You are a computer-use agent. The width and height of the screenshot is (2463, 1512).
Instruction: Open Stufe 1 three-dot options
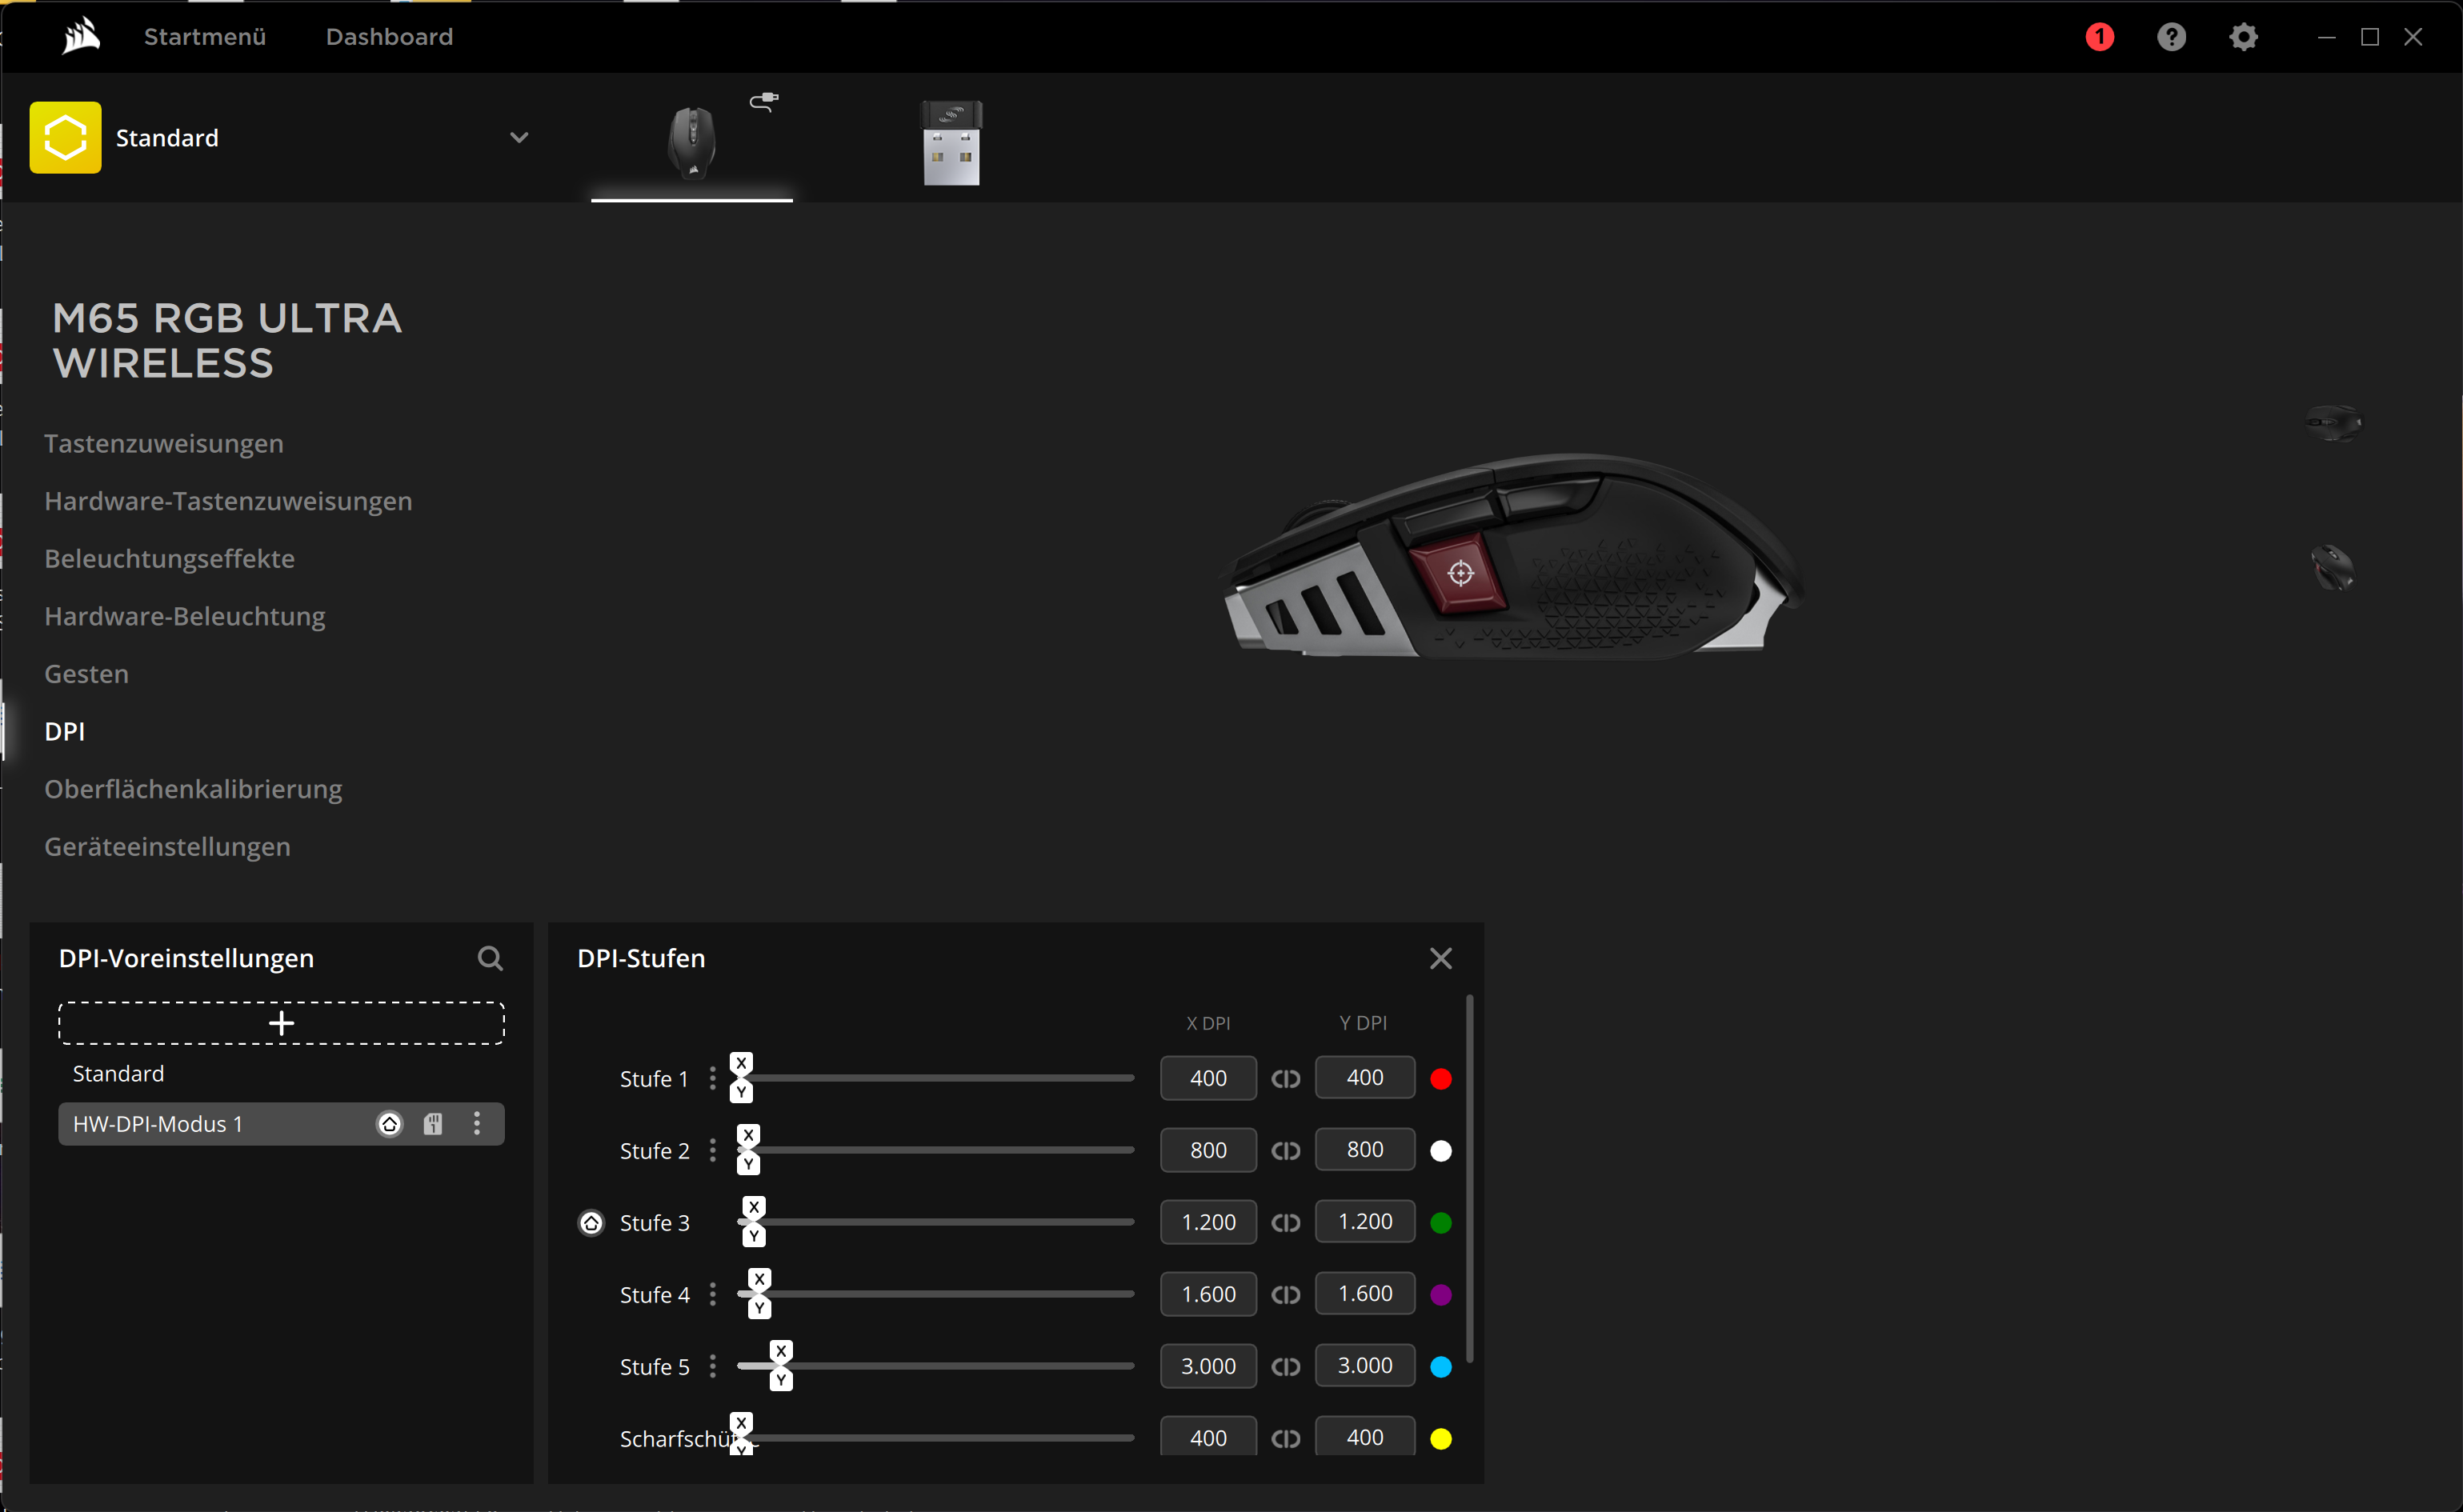click(x=712, y=1078)
